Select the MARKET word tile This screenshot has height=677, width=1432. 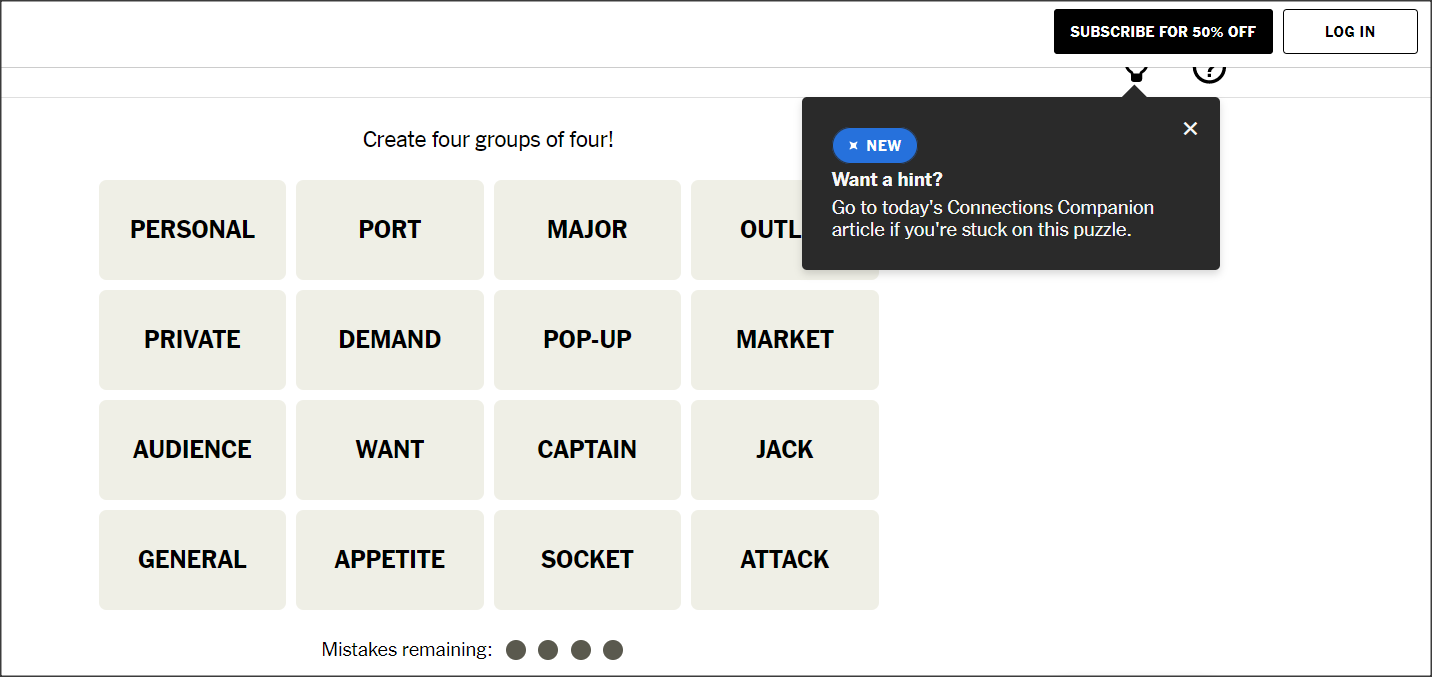pos(785,340)
